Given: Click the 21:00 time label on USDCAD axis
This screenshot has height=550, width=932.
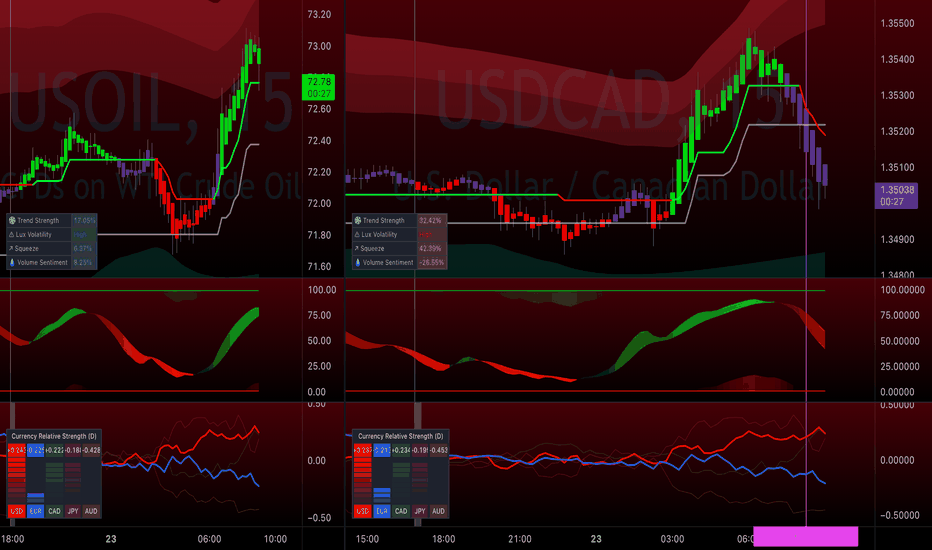Looking at the screenshot, I should 520,539.
